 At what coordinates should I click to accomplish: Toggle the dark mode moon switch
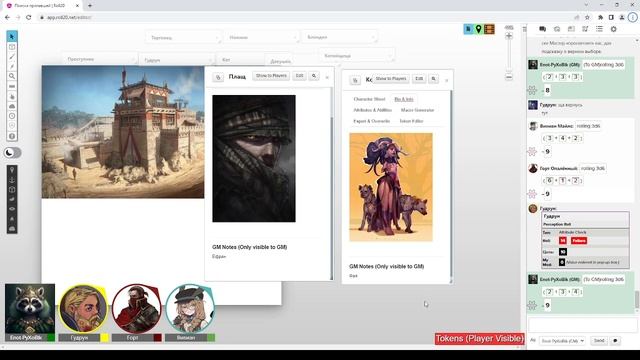[12, 153]
